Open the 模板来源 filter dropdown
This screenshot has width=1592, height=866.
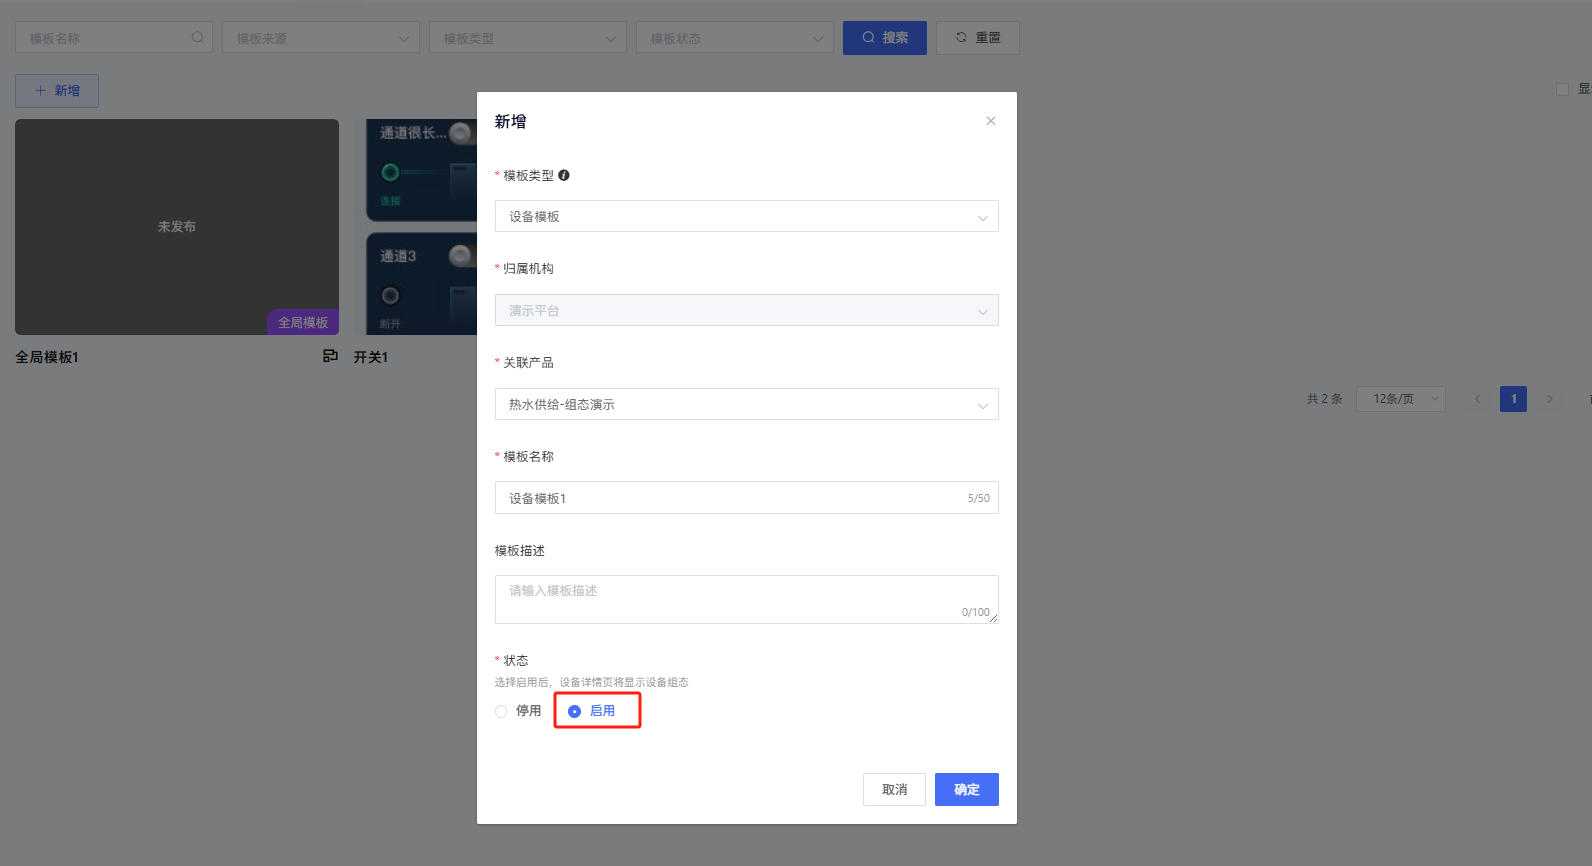tap(321, 38)
